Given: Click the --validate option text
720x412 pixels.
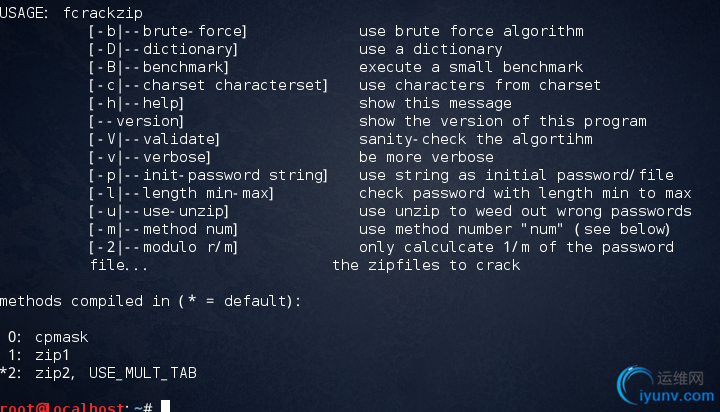Looking at the screenshot, I should point(154,139).
